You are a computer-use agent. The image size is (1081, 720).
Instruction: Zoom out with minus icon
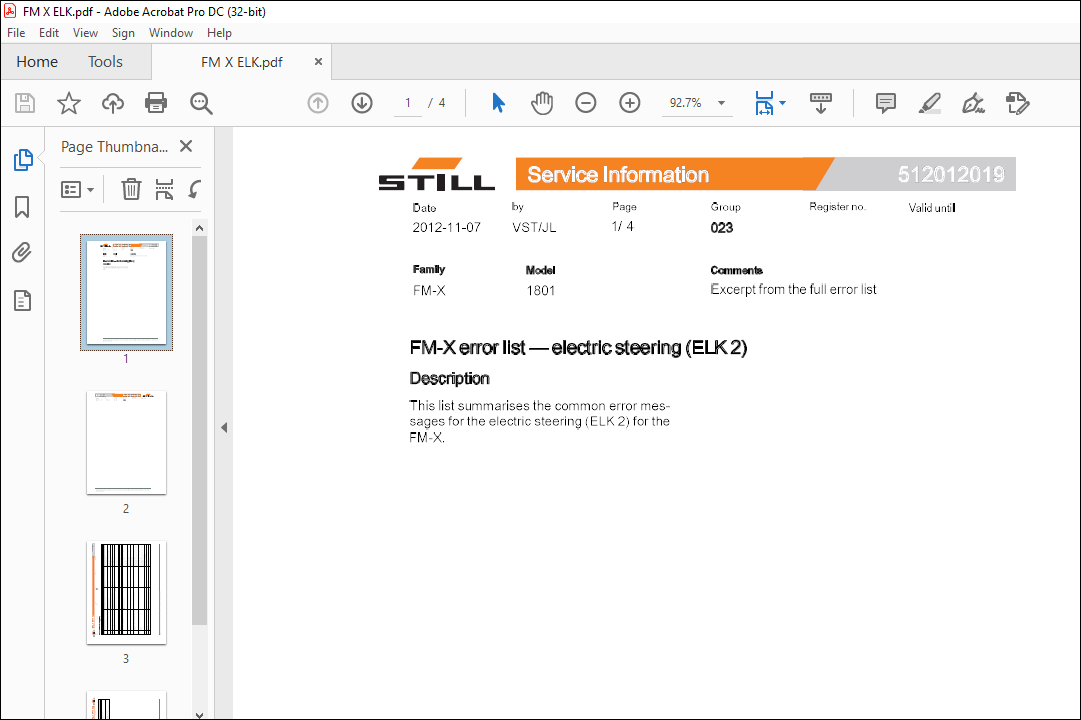585,103
